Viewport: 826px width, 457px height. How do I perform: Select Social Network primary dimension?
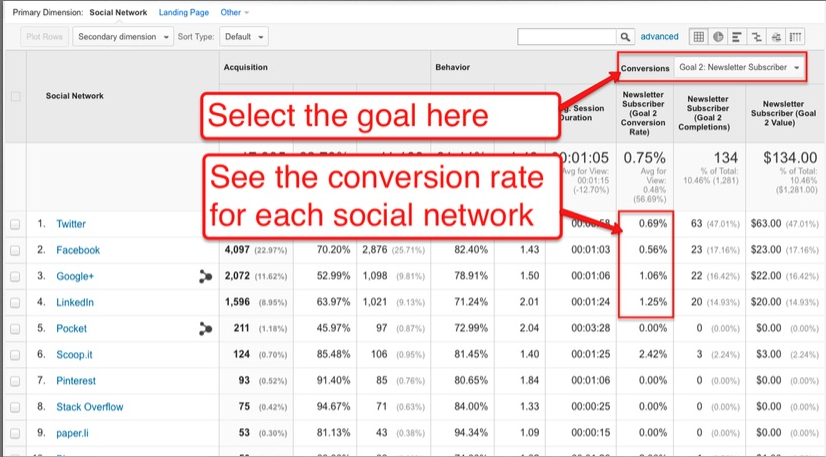pos(118,12)
